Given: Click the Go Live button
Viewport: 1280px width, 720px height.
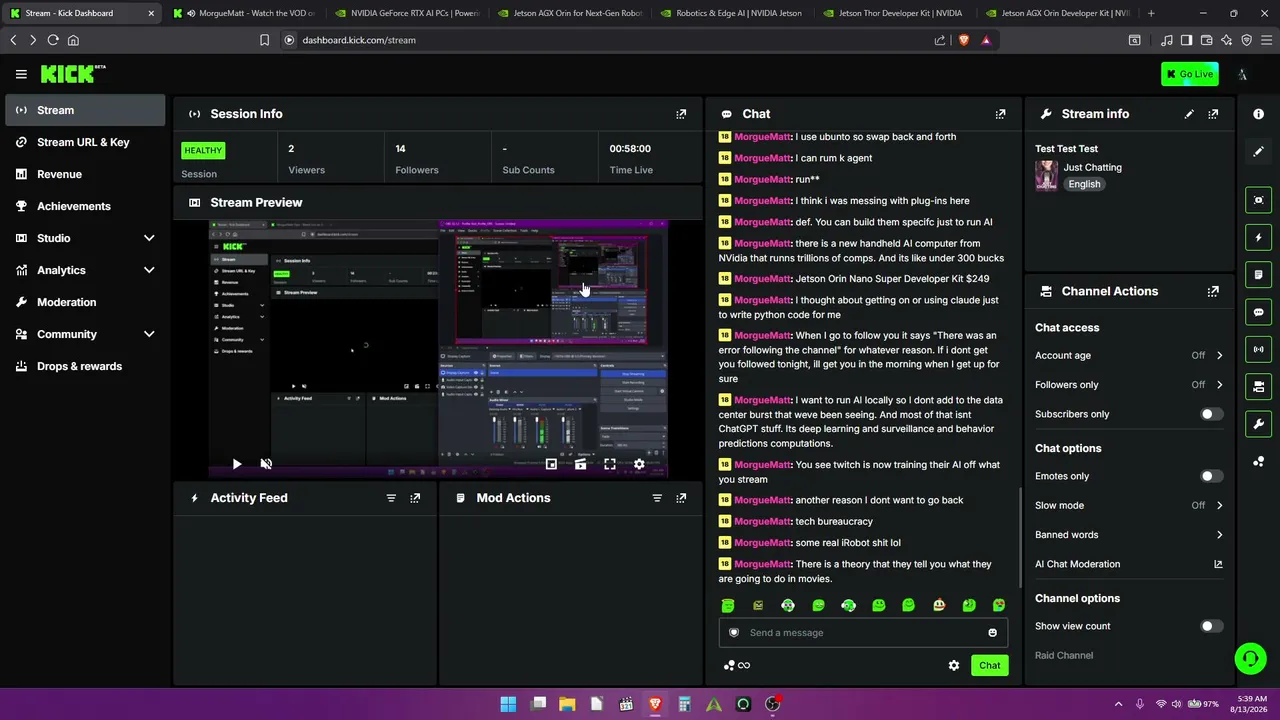Looking at the screenshot, I should tap(1190, 74).
